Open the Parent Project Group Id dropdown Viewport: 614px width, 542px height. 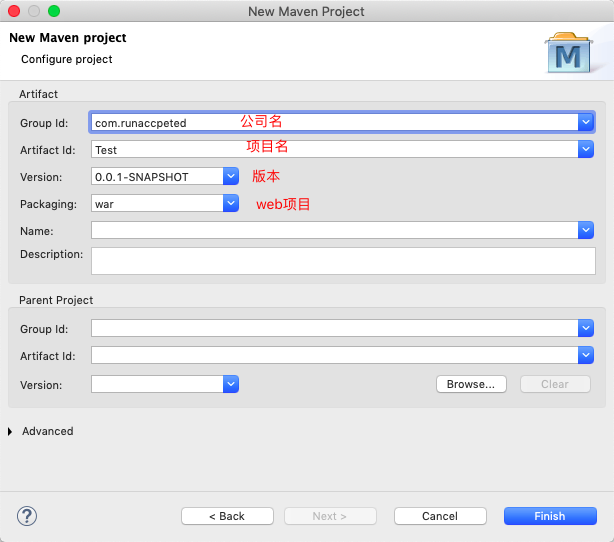(x=586, y=328)
